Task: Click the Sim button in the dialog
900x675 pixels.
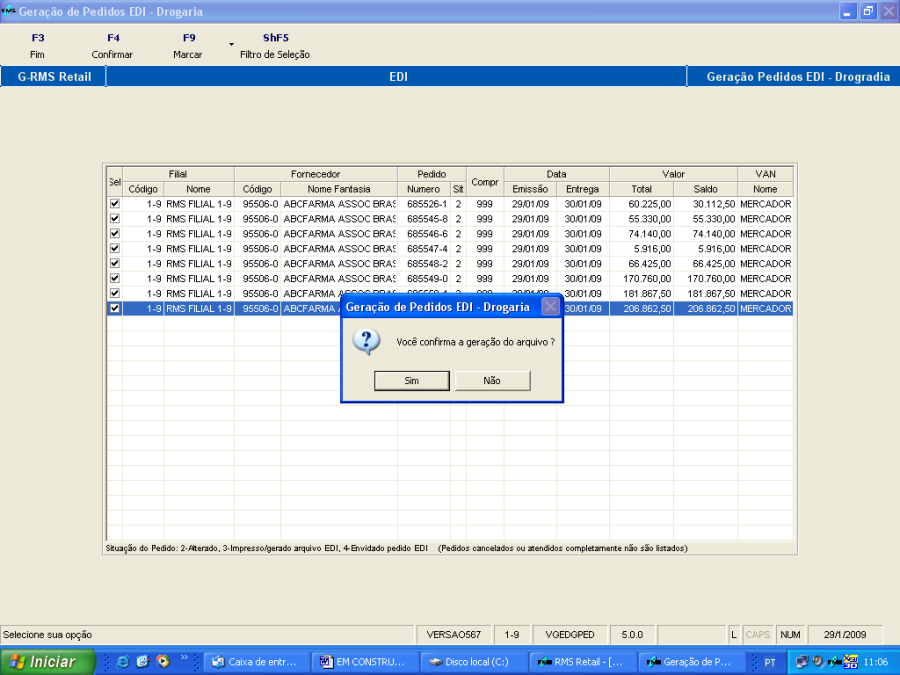Action: 412,381
